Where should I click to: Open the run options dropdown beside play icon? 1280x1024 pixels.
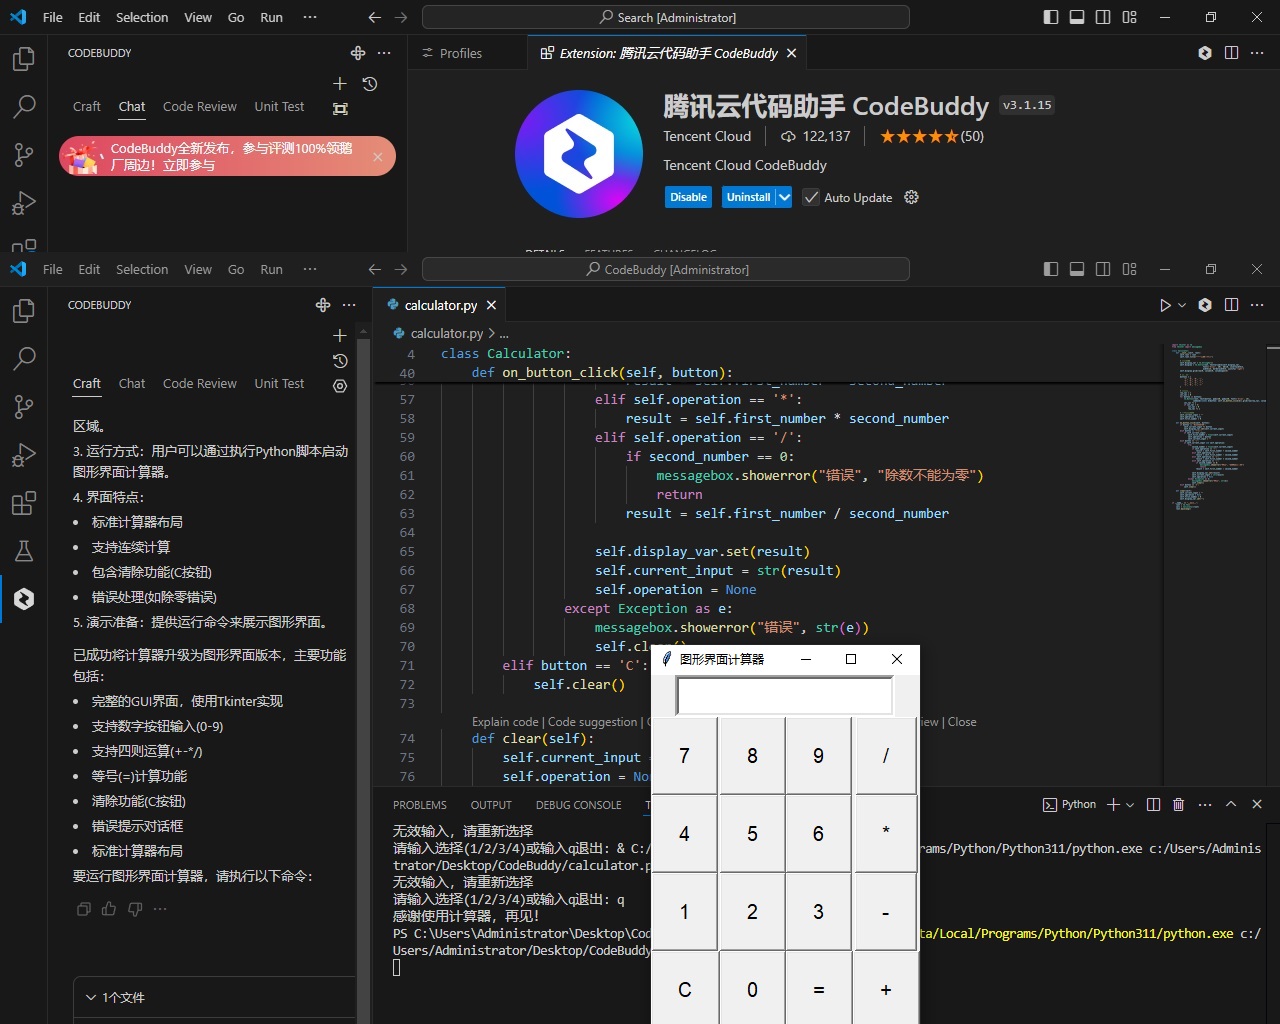click(1182, 305)
